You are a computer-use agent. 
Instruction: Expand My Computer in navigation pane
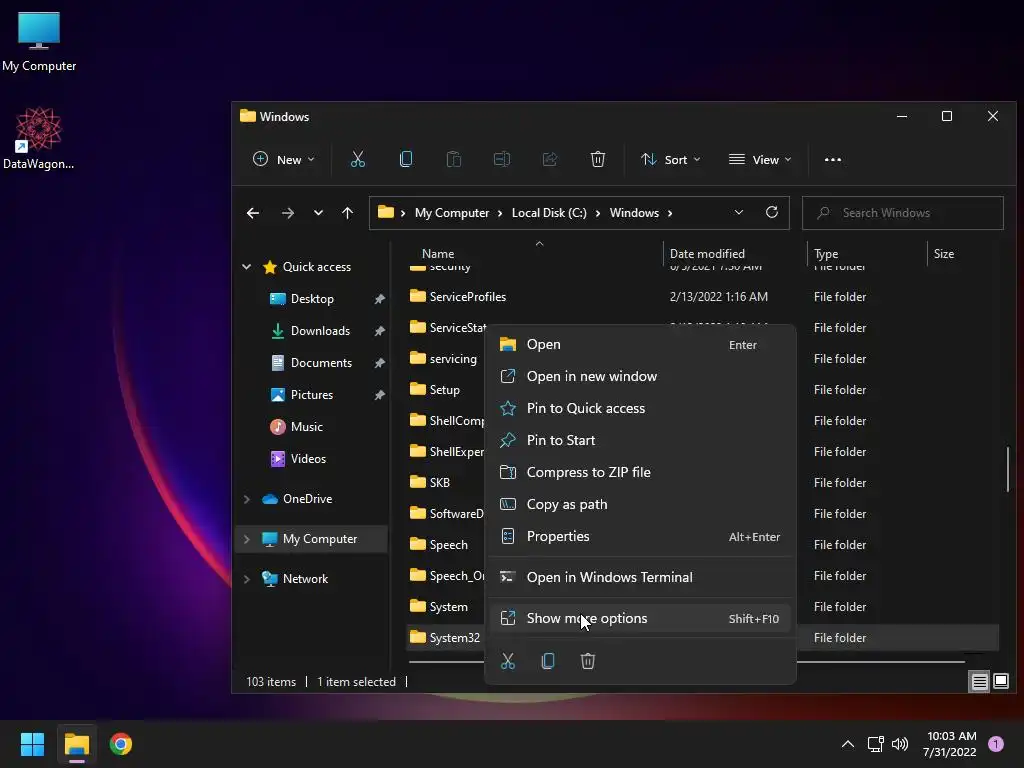click(x=247, y=539)
